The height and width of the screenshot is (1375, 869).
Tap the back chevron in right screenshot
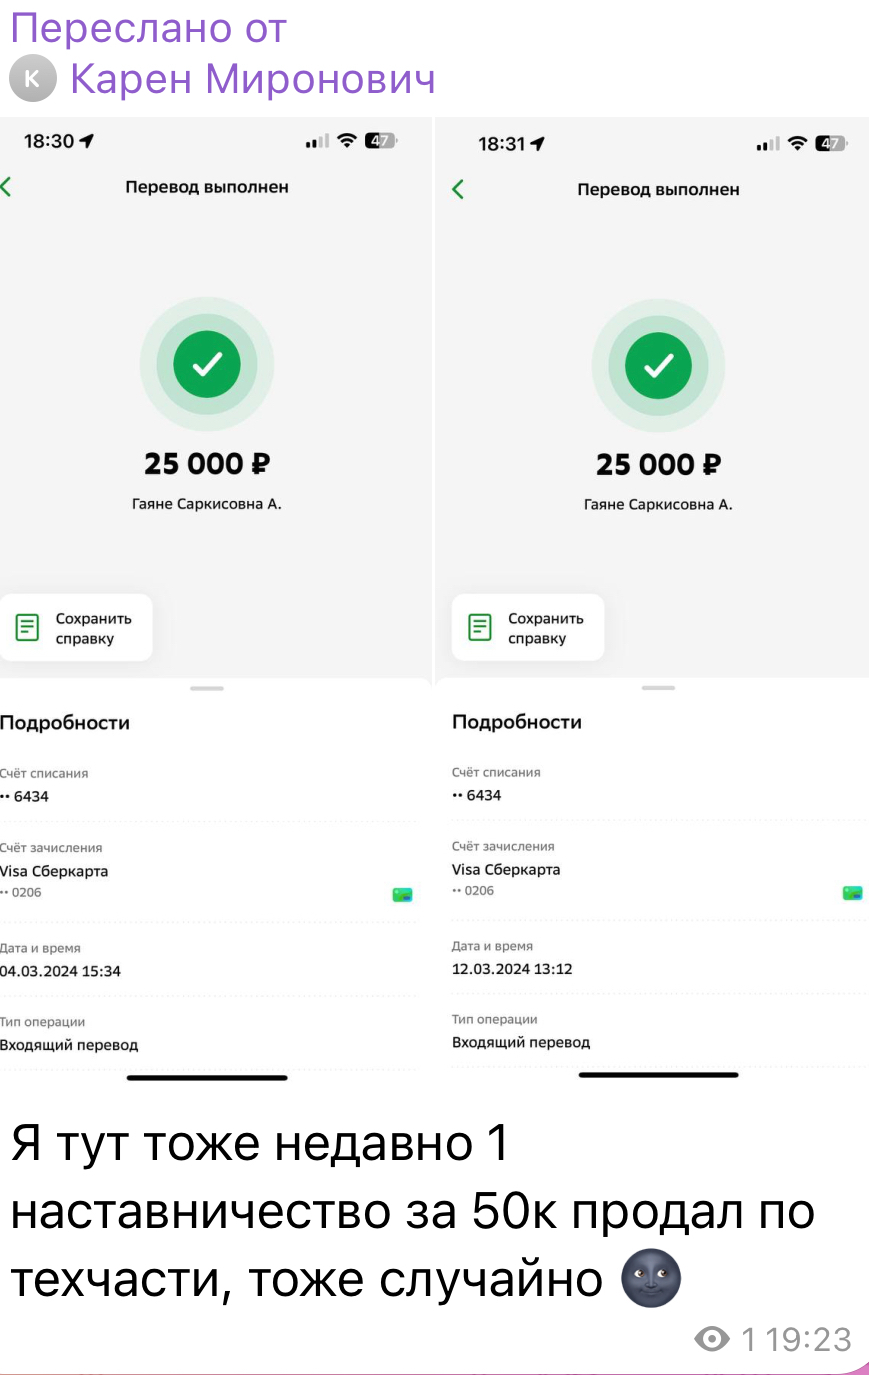pyautogui.click(x=458, y=189)
